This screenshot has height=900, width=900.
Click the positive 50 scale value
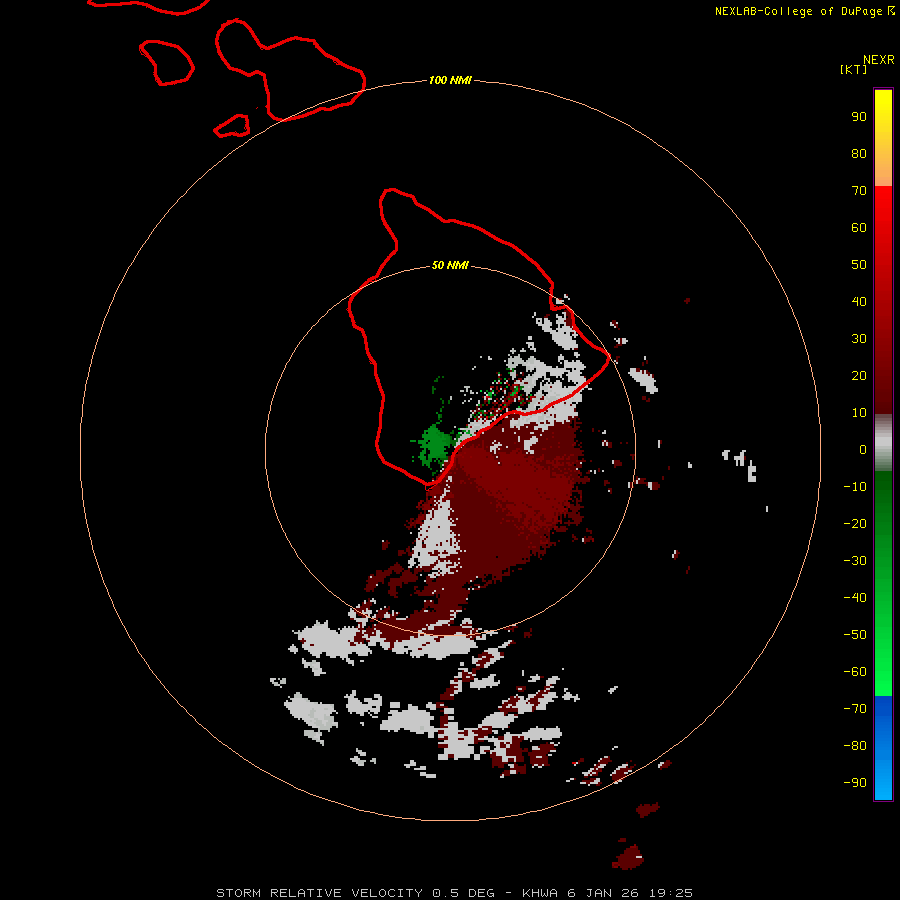[859, 265]
